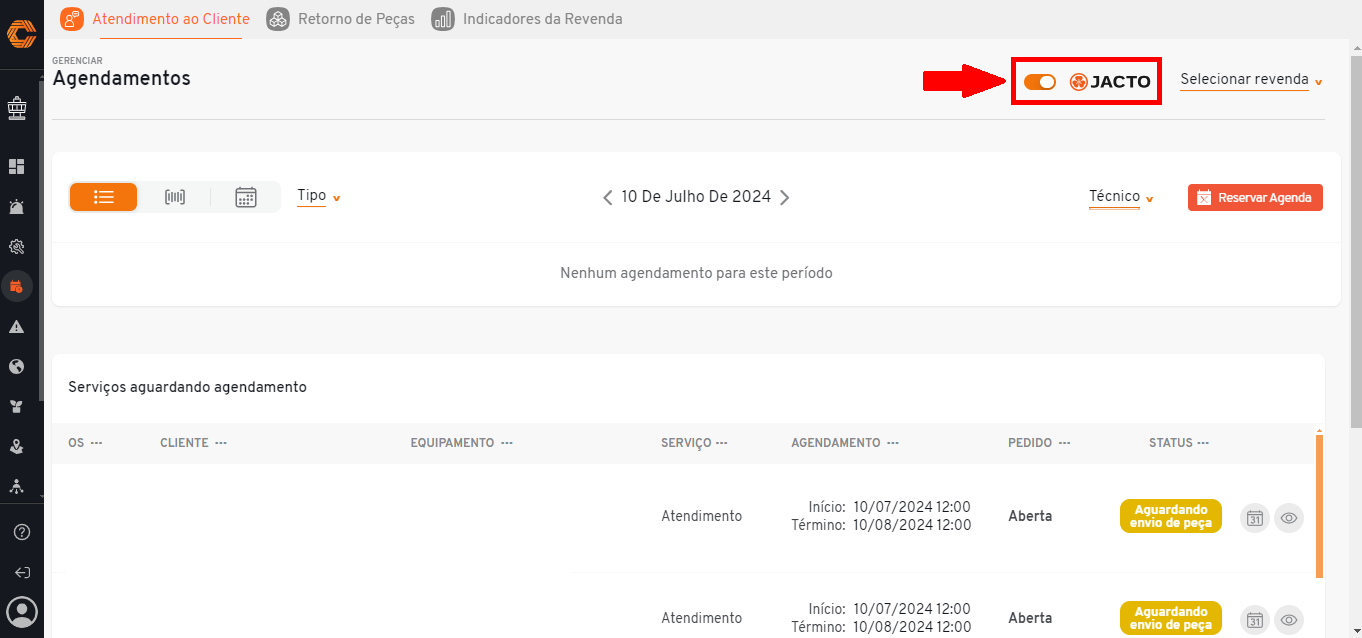Click the second Aguardando envio de peça badge
The height and width of the screenshot is (638, 1362).
click(1171, 618)
